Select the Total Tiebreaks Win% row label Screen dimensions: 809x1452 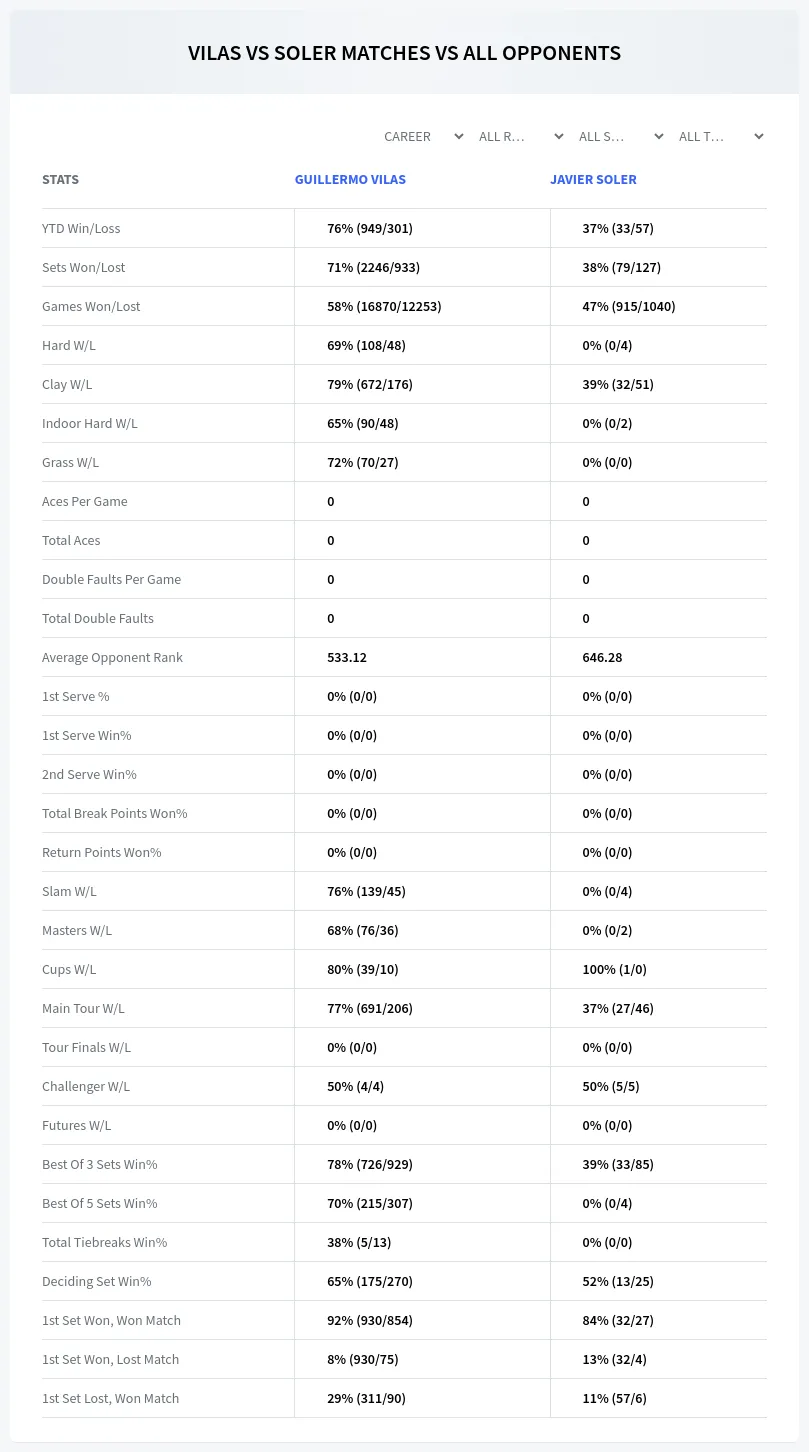coord(104,1243)
